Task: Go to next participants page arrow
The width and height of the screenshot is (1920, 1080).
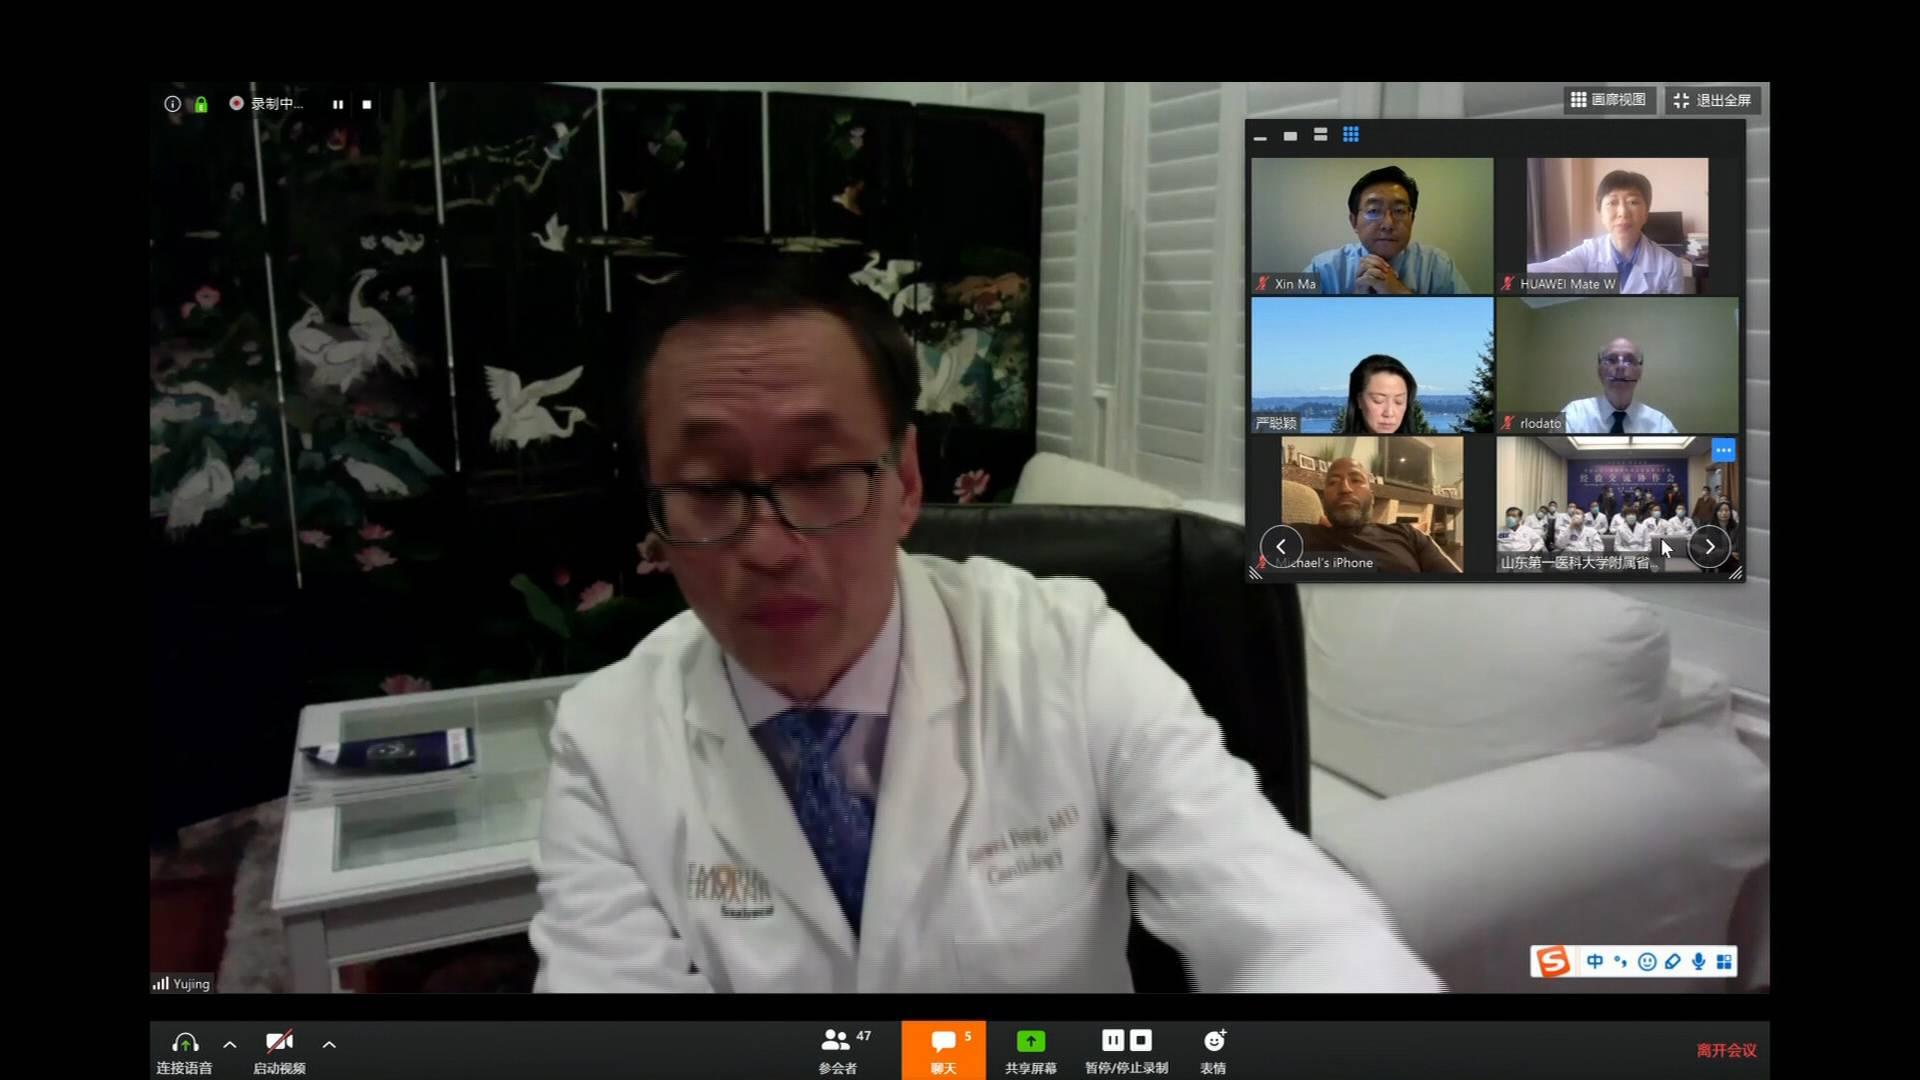Action: tap(1709, 546)
